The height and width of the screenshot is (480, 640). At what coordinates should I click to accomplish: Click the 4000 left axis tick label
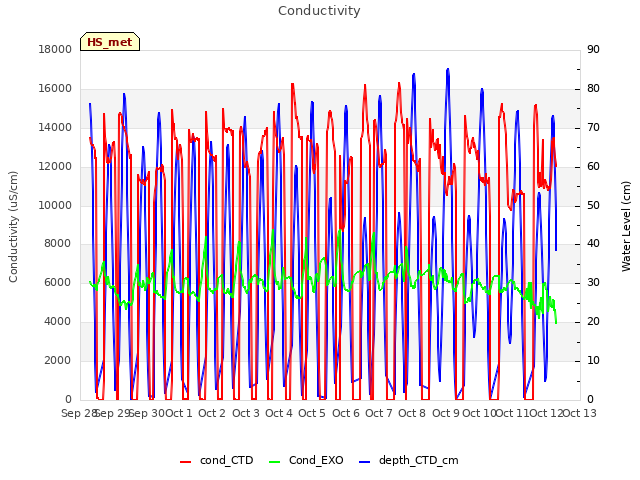click(57, 322)
